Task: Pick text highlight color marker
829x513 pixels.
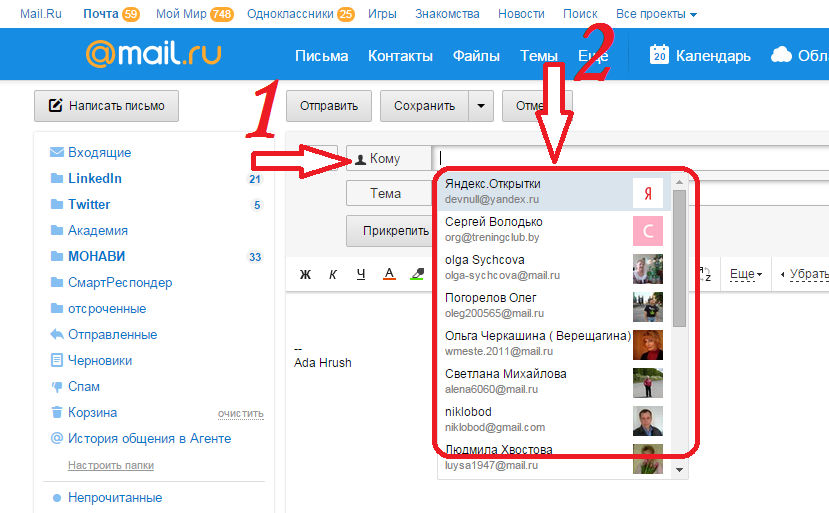Action: 417,274
